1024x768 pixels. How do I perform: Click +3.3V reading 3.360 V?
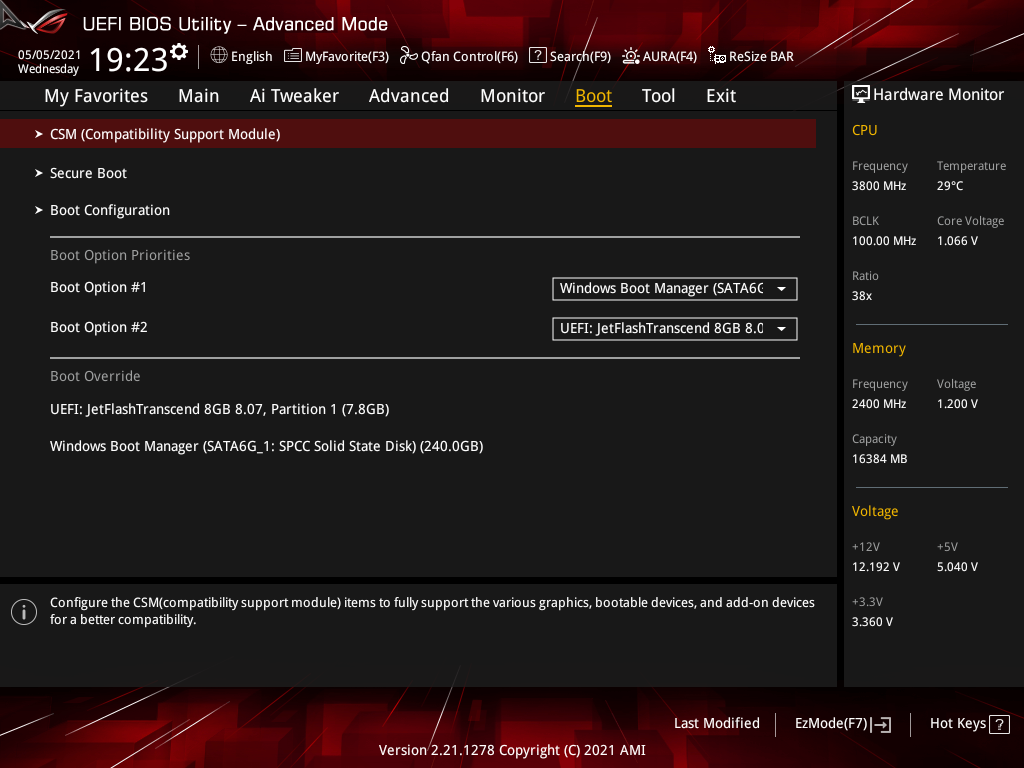coord(872,622)
